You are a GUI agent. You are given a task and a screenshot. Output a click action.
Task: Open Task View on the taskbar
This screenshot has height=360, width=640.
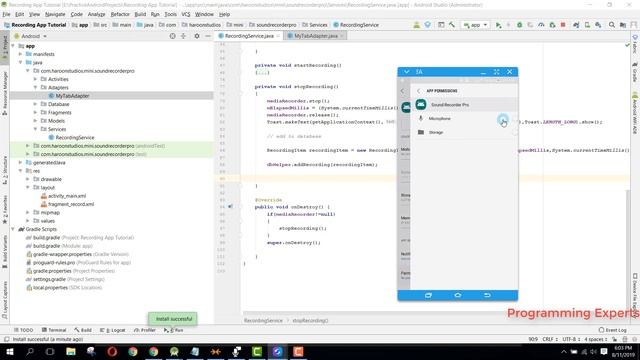coord(50,351)
